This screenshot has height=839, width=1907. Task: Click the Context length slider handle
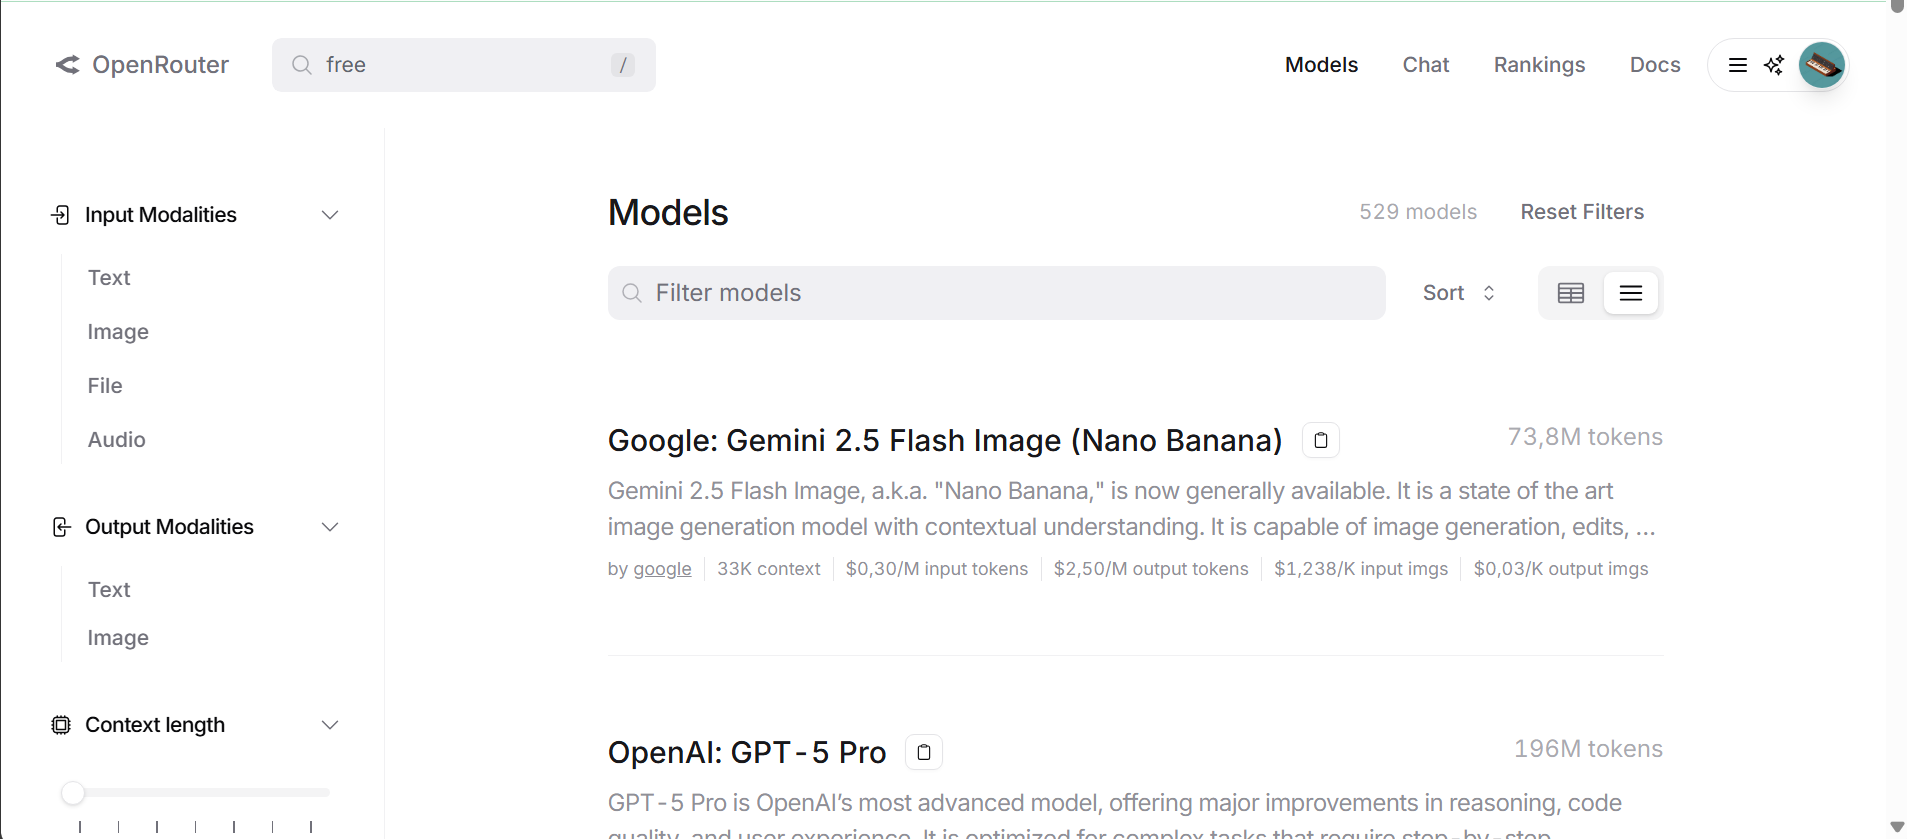click(x=73, y=793)
